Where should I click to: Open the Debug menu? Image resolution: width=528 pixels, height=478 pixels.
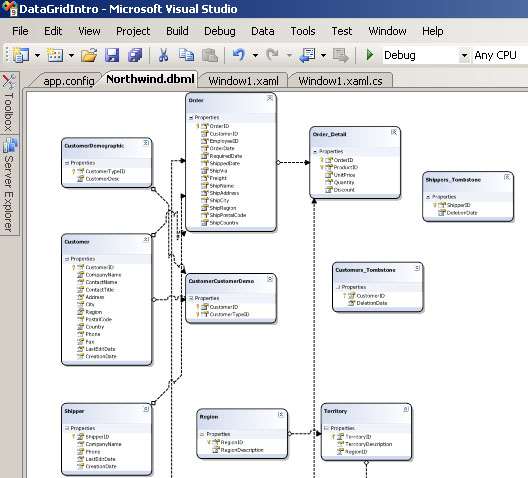[220, 31]
